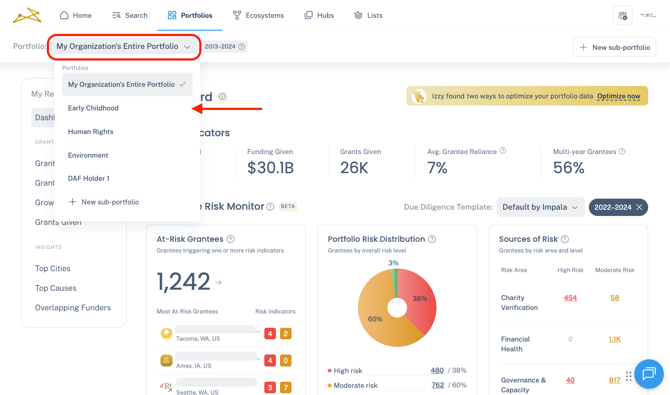The image size is (670, 395).
Task: Open the Ecosystems tab
Action: [x=258, y=15]
